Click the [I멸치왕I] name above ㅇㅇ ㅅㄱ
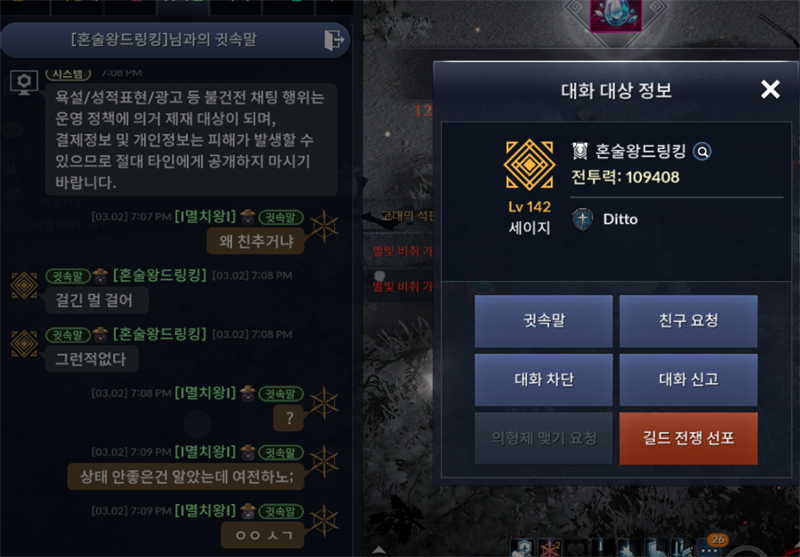The height and width of the screenshot is (557, 800). 205,511
